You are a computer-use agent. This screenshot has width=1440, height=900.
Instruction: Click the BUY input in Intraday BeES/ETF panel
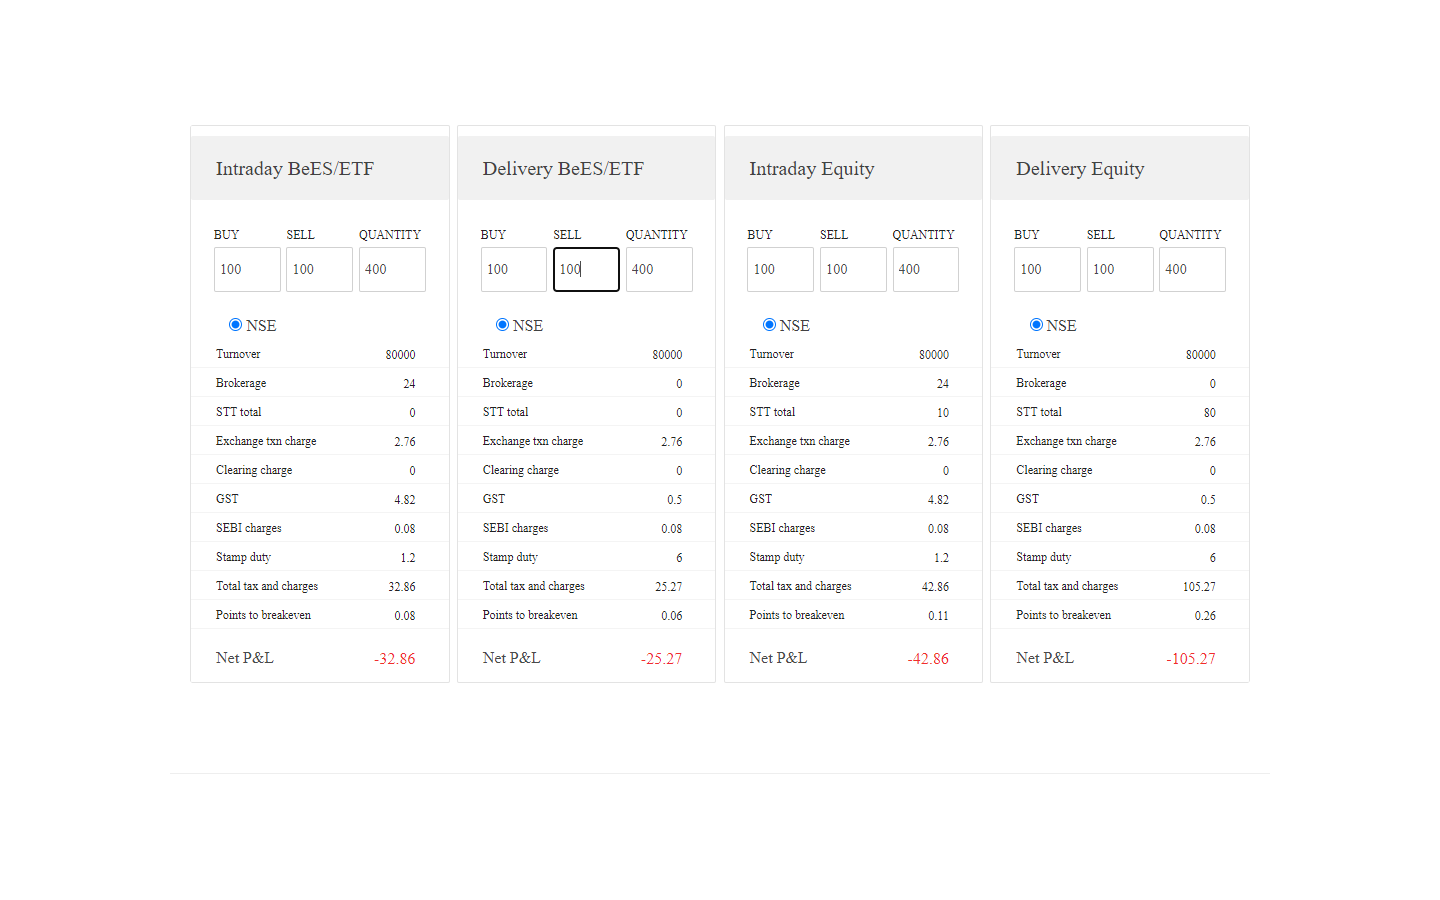click(246, 269)
